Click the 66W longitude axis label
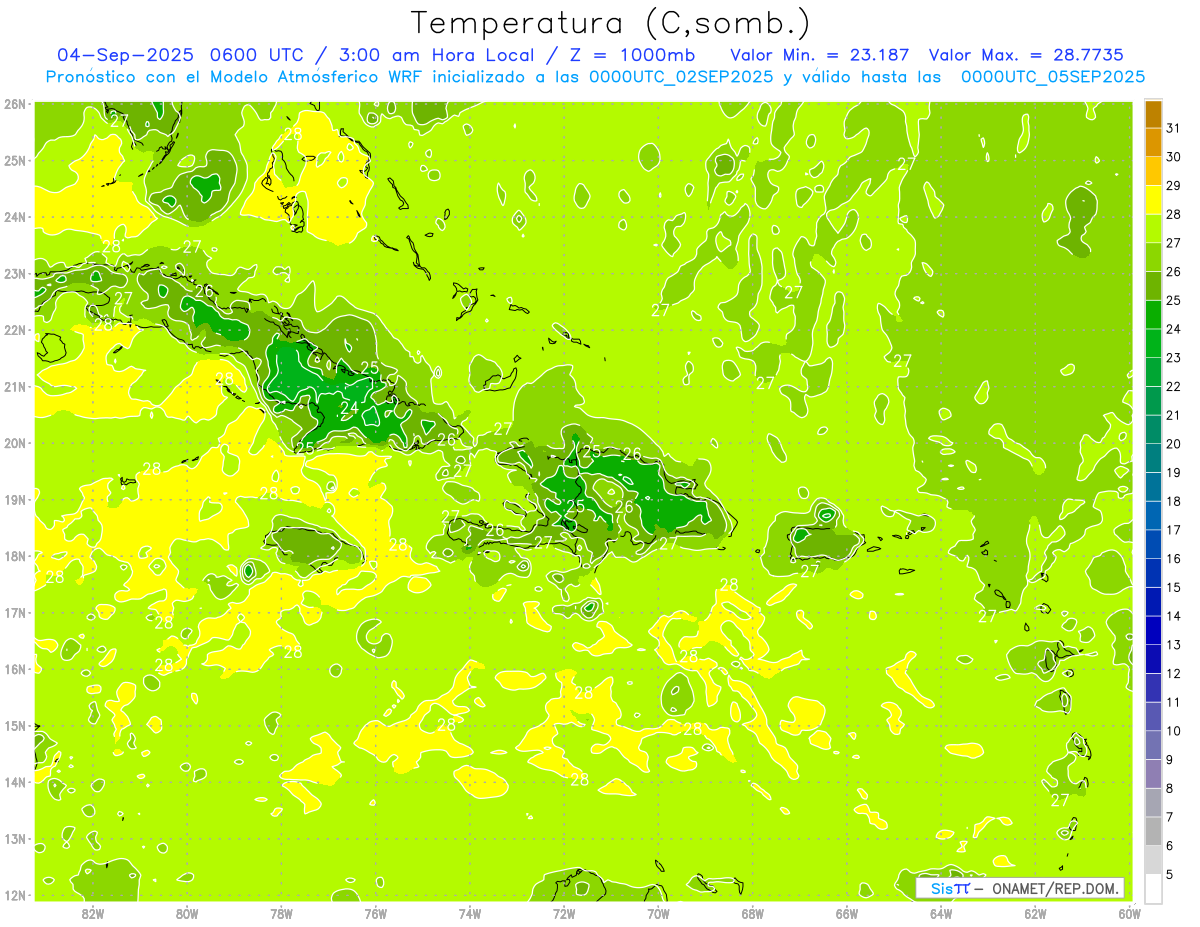This screenshot has width=1200, height=927. (847, 913)
